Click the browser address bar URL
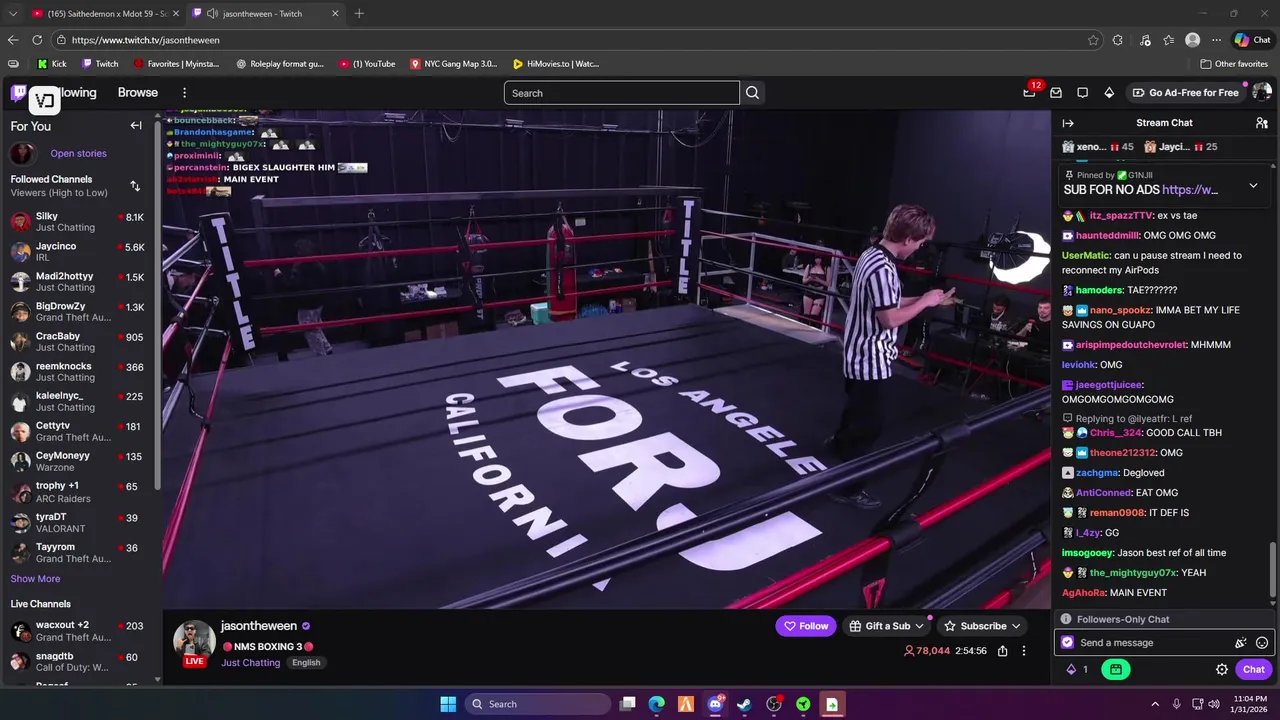 click(145, 40)
